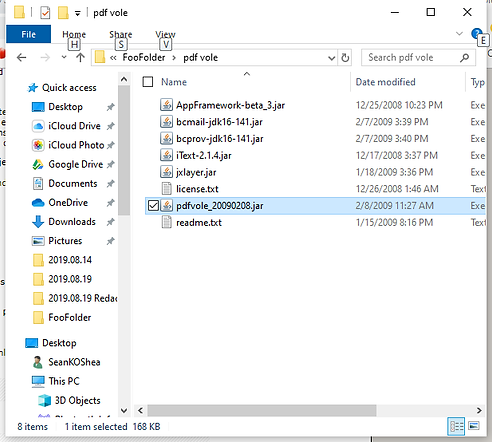Open the View ribbon tab
492x442 pixels.
click(x=165, y=34)
